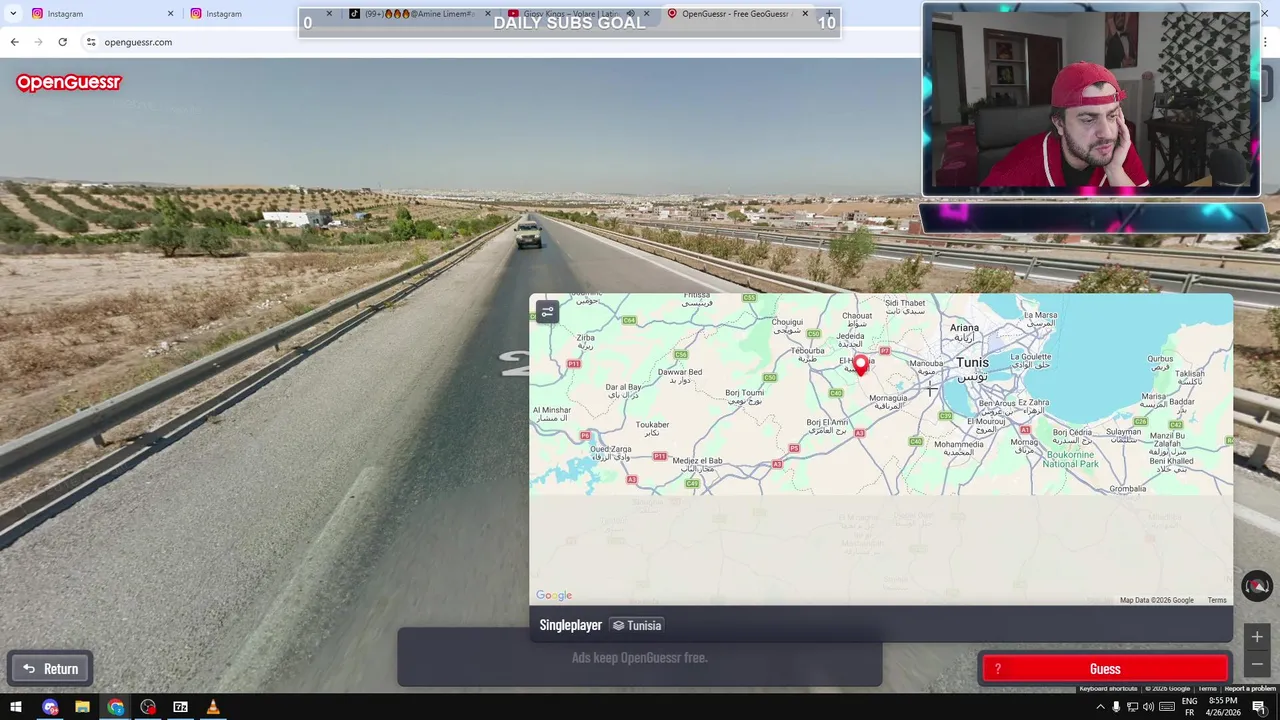Open the notification center icon
1280x720 pixels.
[x=1259, y=707]
